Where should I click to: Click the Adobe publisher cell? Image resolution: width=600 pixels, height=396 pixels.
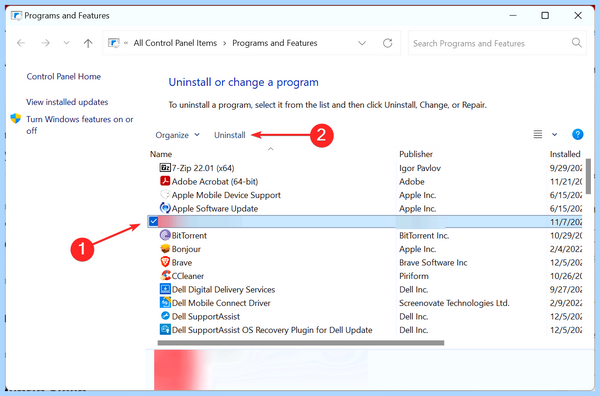[x=412, y=181]
